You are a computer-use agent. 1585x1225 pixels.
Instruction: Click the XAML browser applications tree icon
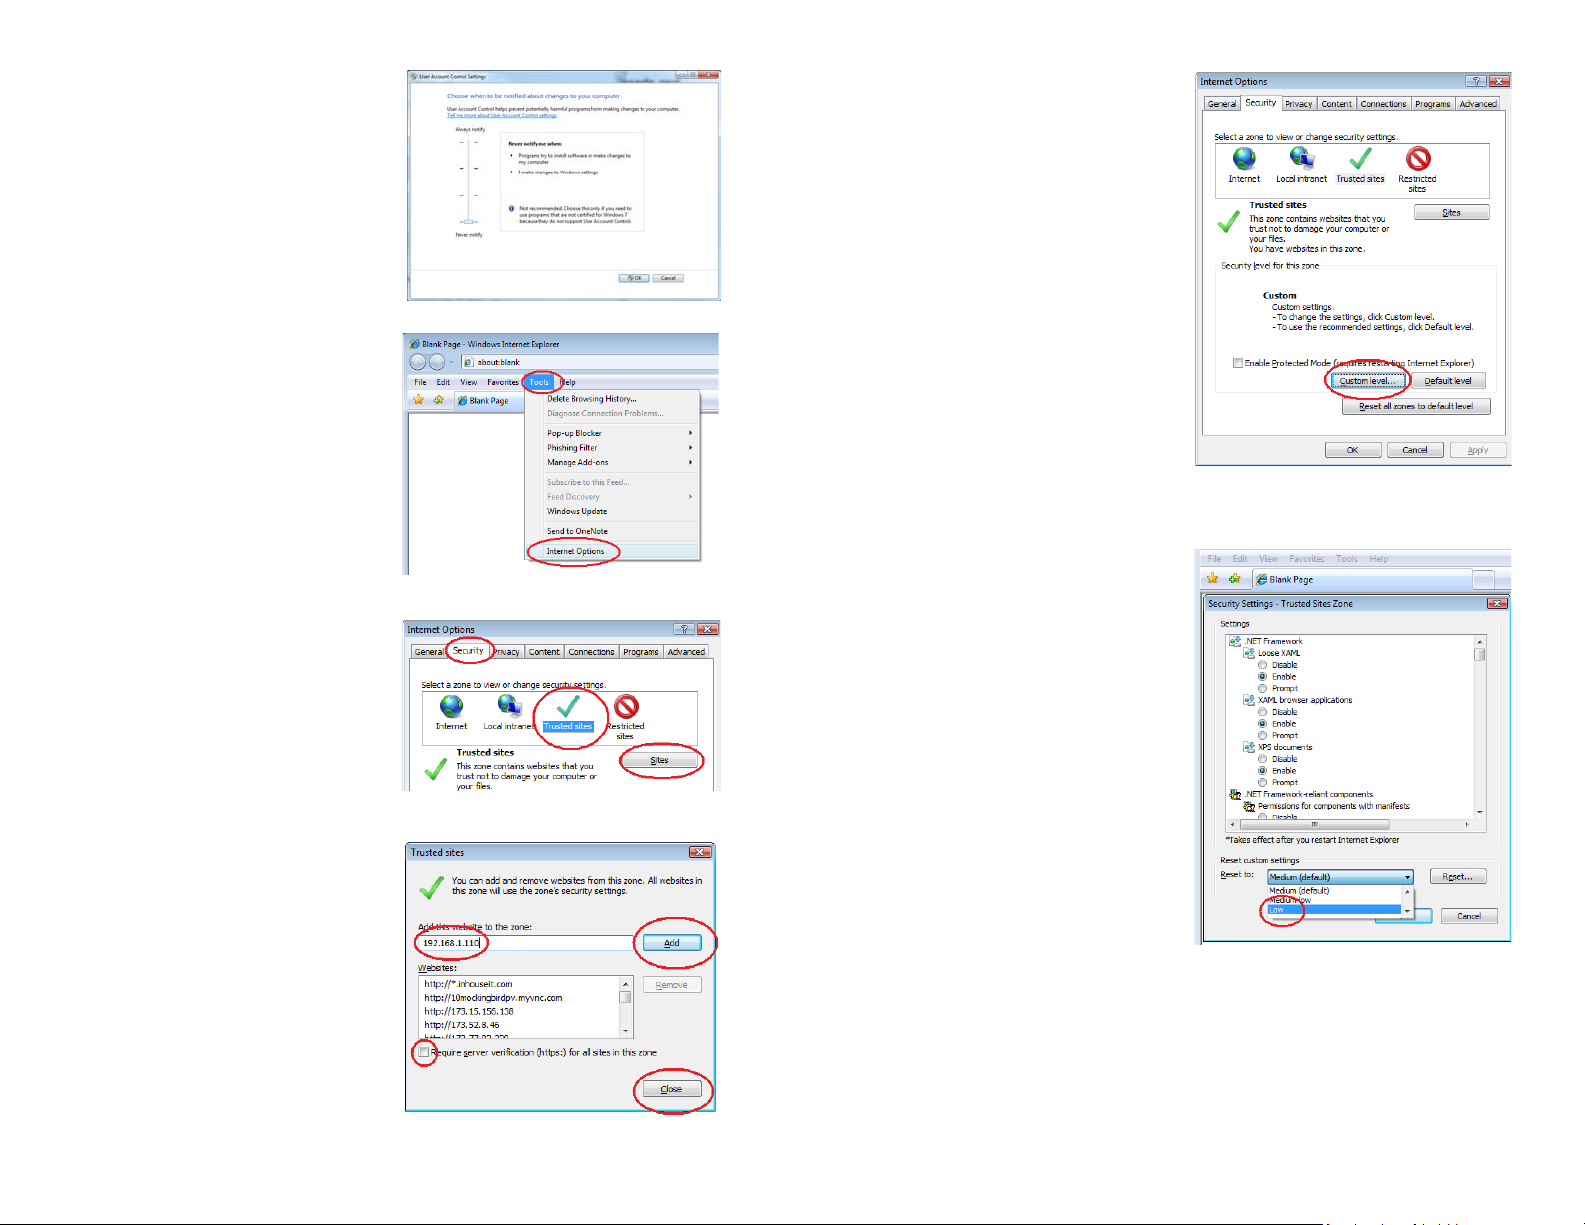[x=1249, y=700]
